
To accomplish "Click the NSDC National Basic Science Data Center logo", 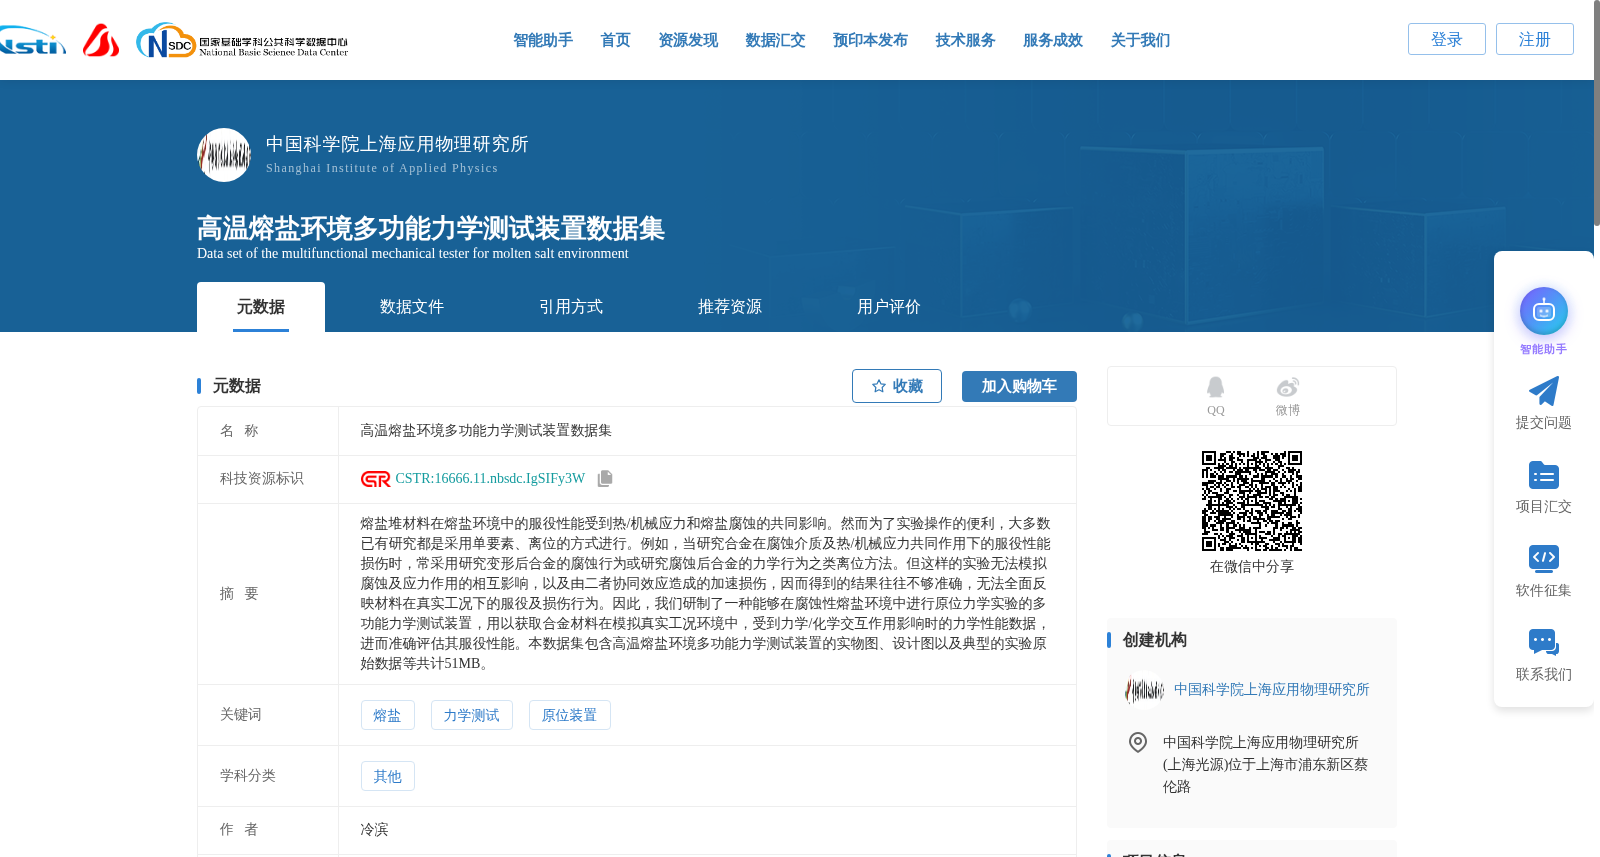I will (242, 41).
